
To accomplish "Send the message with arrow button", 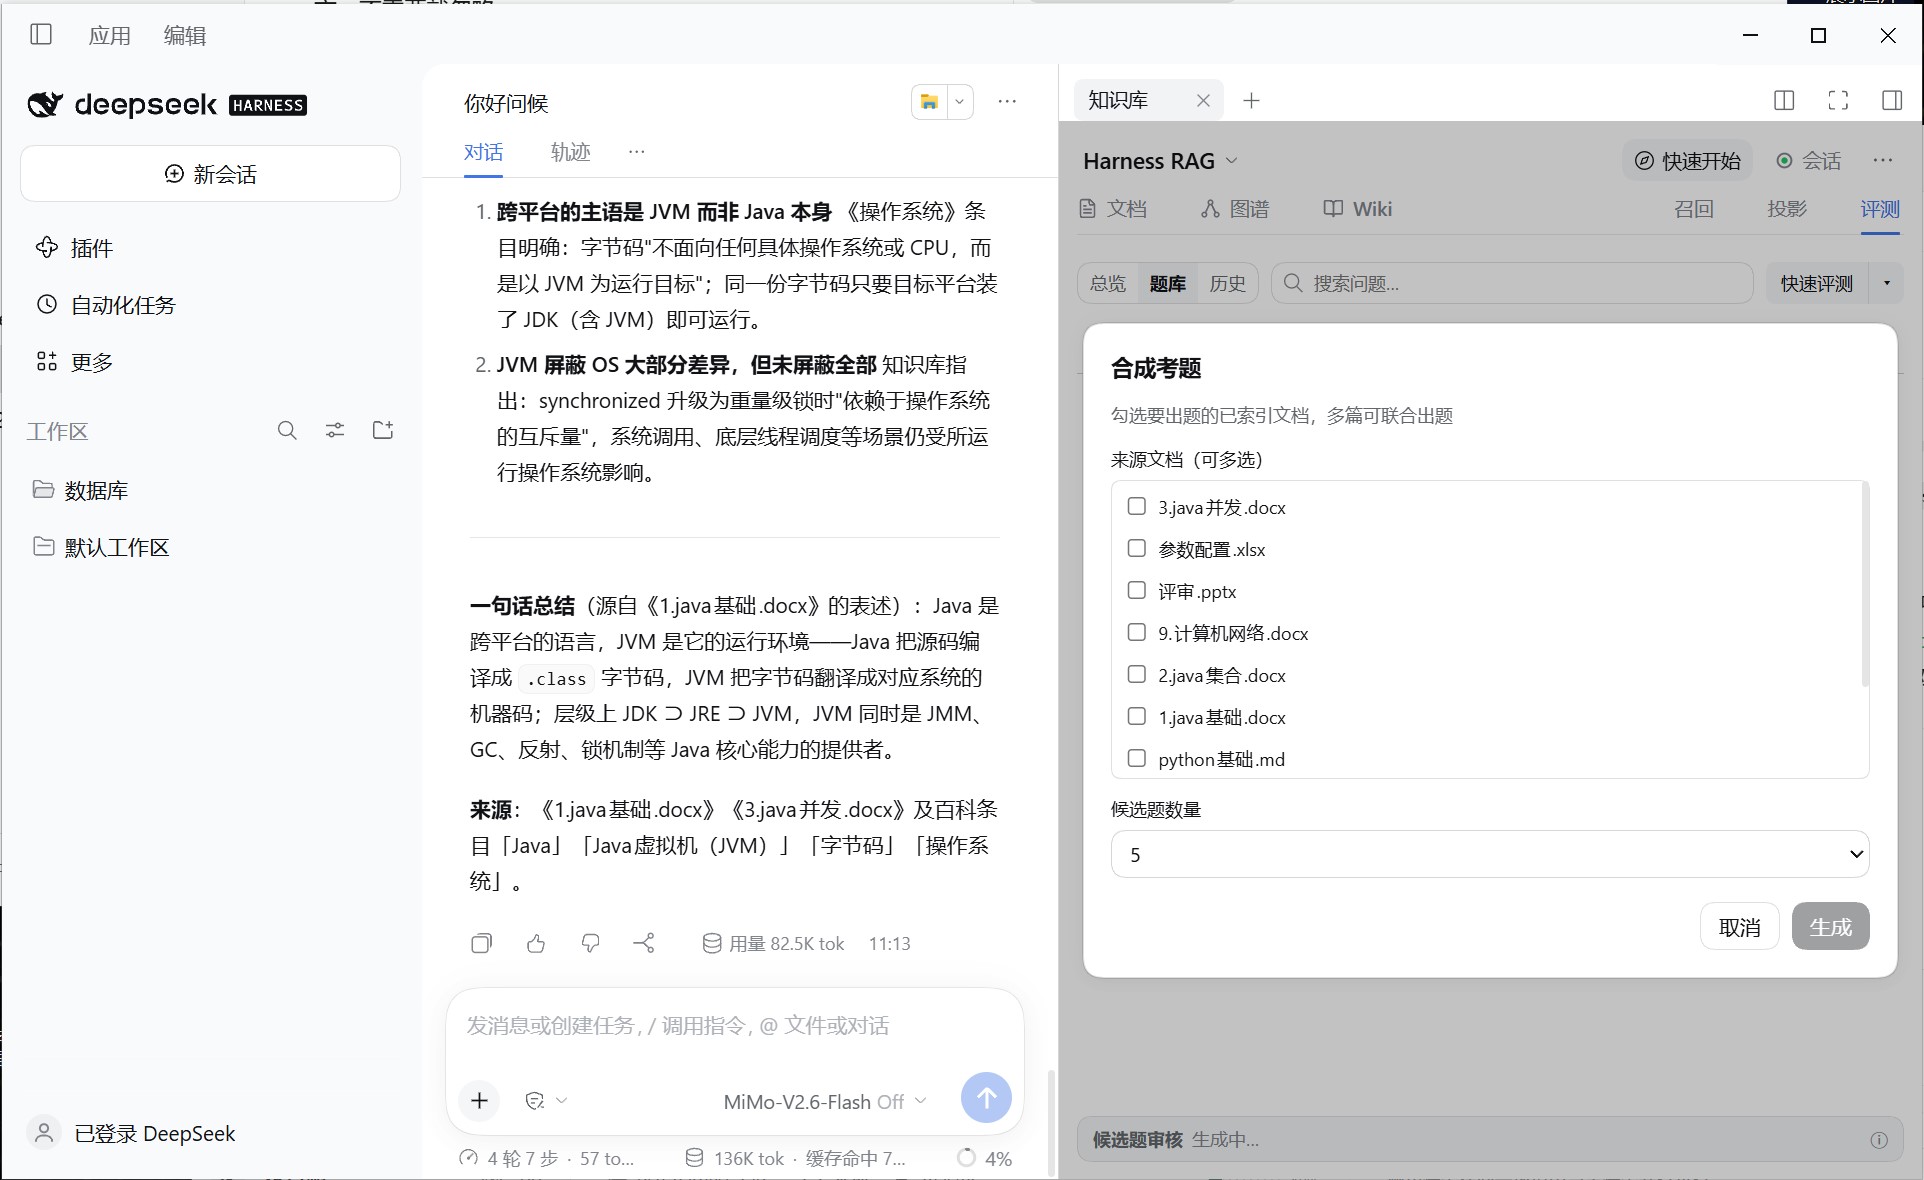I will [x=986, y=1098].
